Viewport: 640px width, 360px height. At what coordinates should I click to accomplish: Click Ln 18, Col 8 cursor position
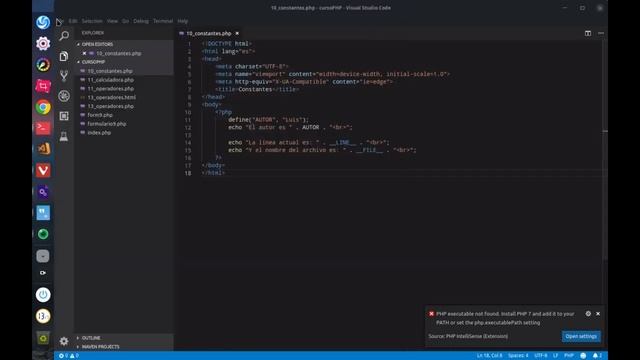[x=490, y=356]
